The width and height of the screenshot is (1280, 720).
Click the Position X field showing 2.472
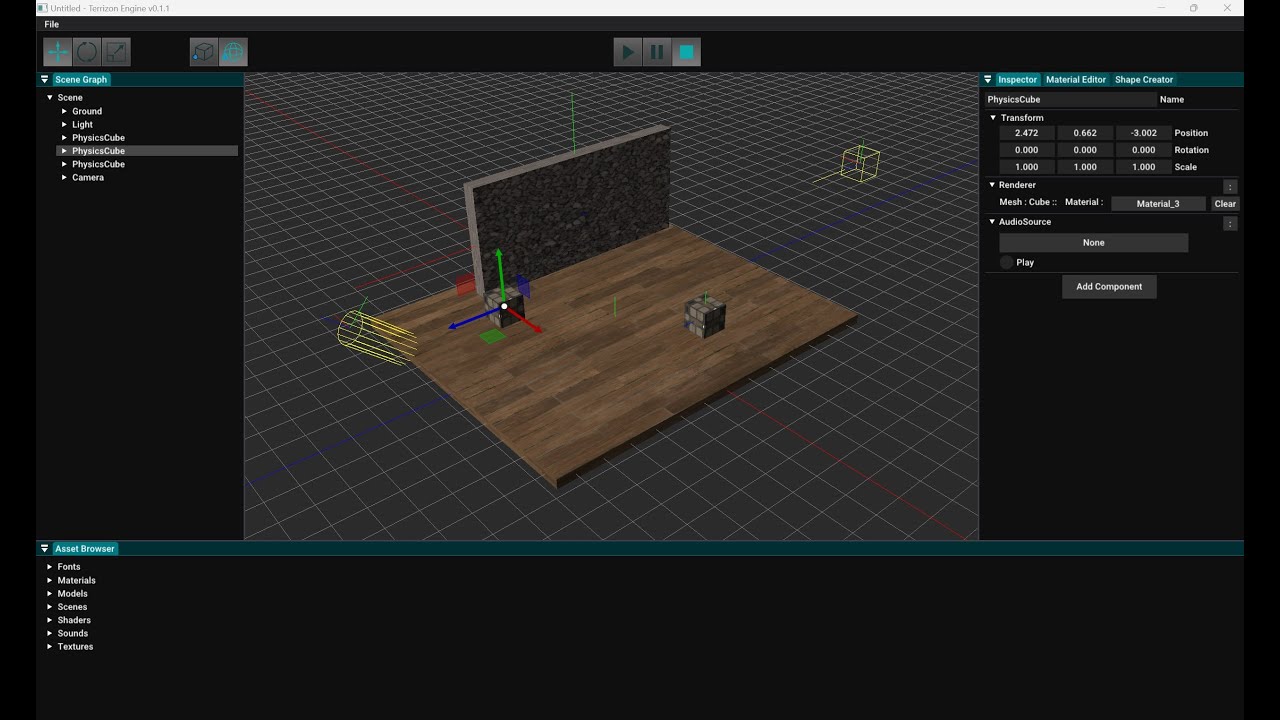(1026, 133)
